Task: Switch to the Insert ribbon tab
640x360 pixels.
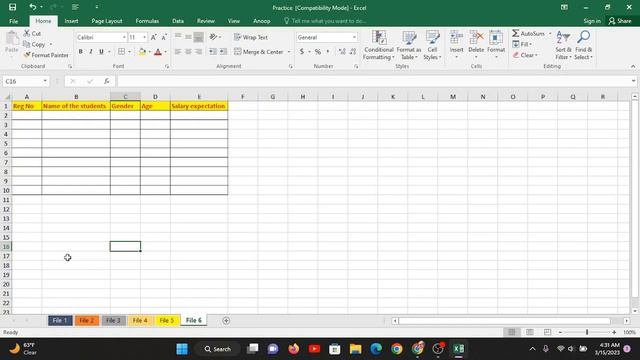Action: pyautogui.click(x=71, y=21)
